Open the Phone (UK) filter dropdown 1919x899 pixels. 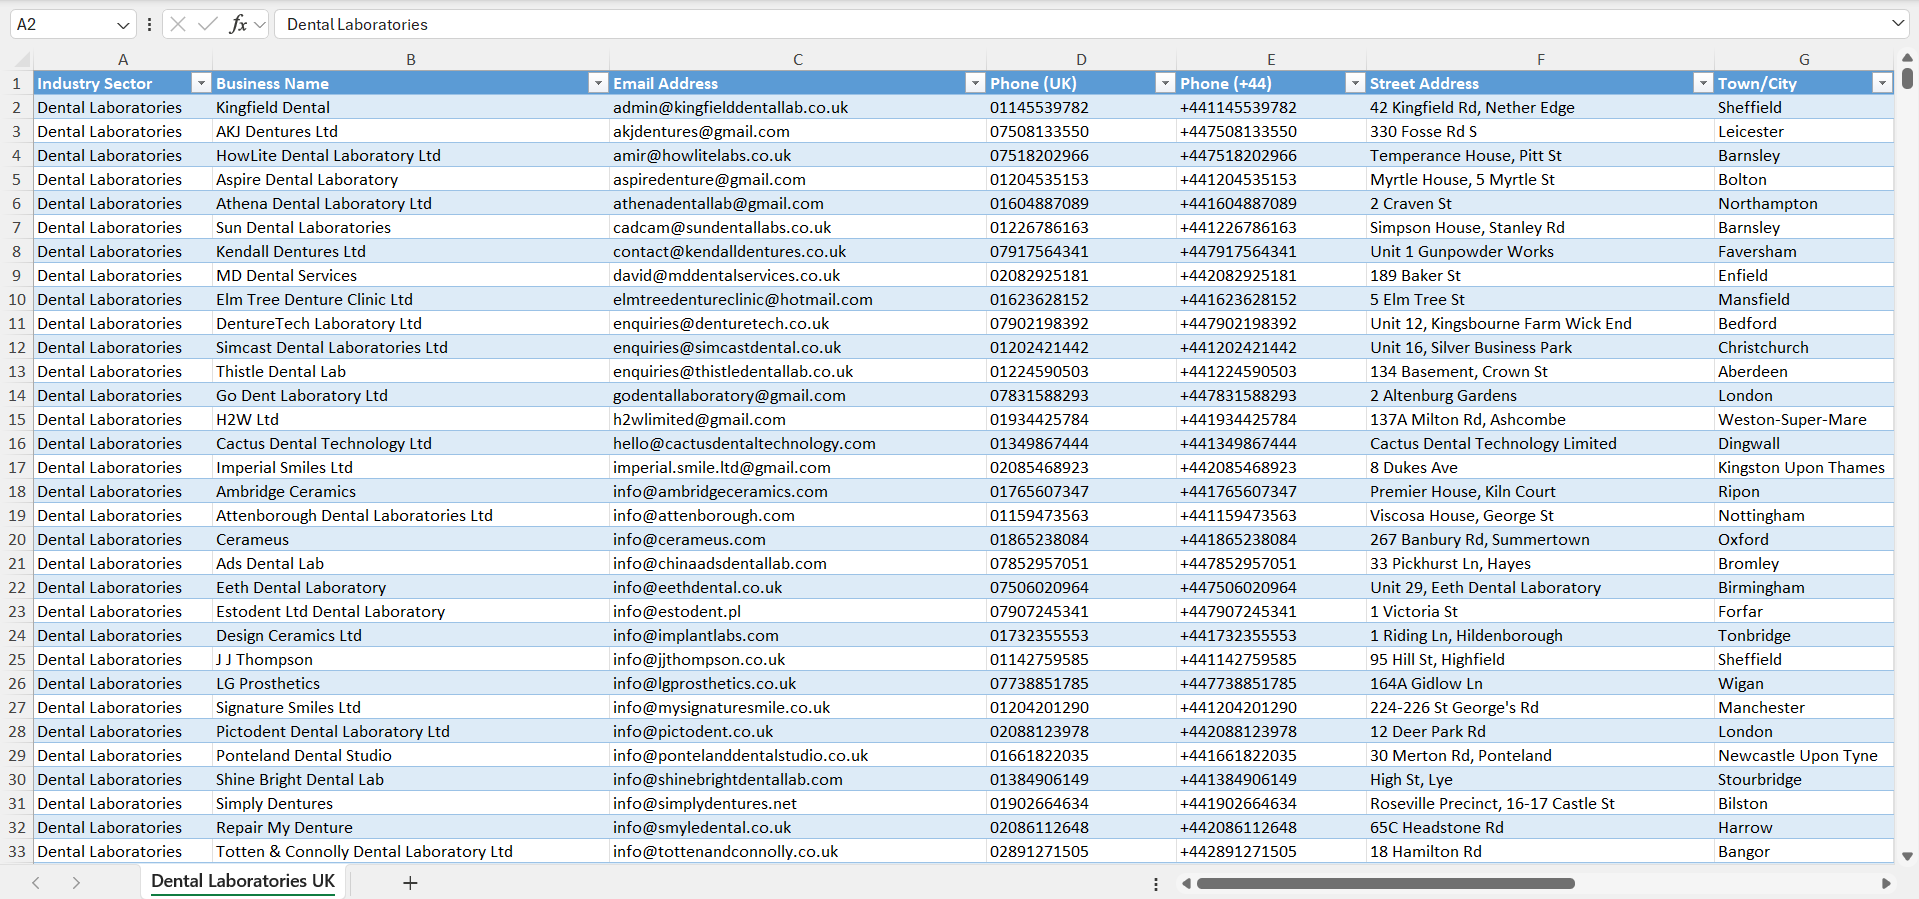point(1165,83)
